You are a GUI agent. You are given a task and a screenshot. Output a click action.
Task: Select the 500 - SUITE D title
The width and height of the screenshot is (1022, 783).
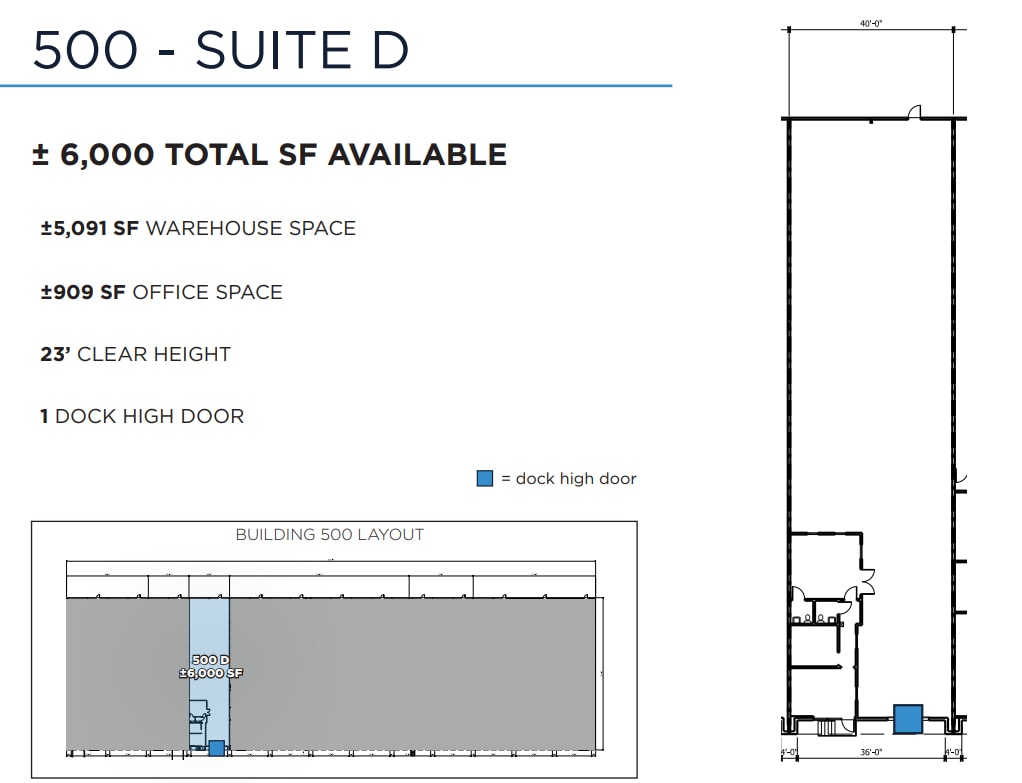[x=222, y=48]
